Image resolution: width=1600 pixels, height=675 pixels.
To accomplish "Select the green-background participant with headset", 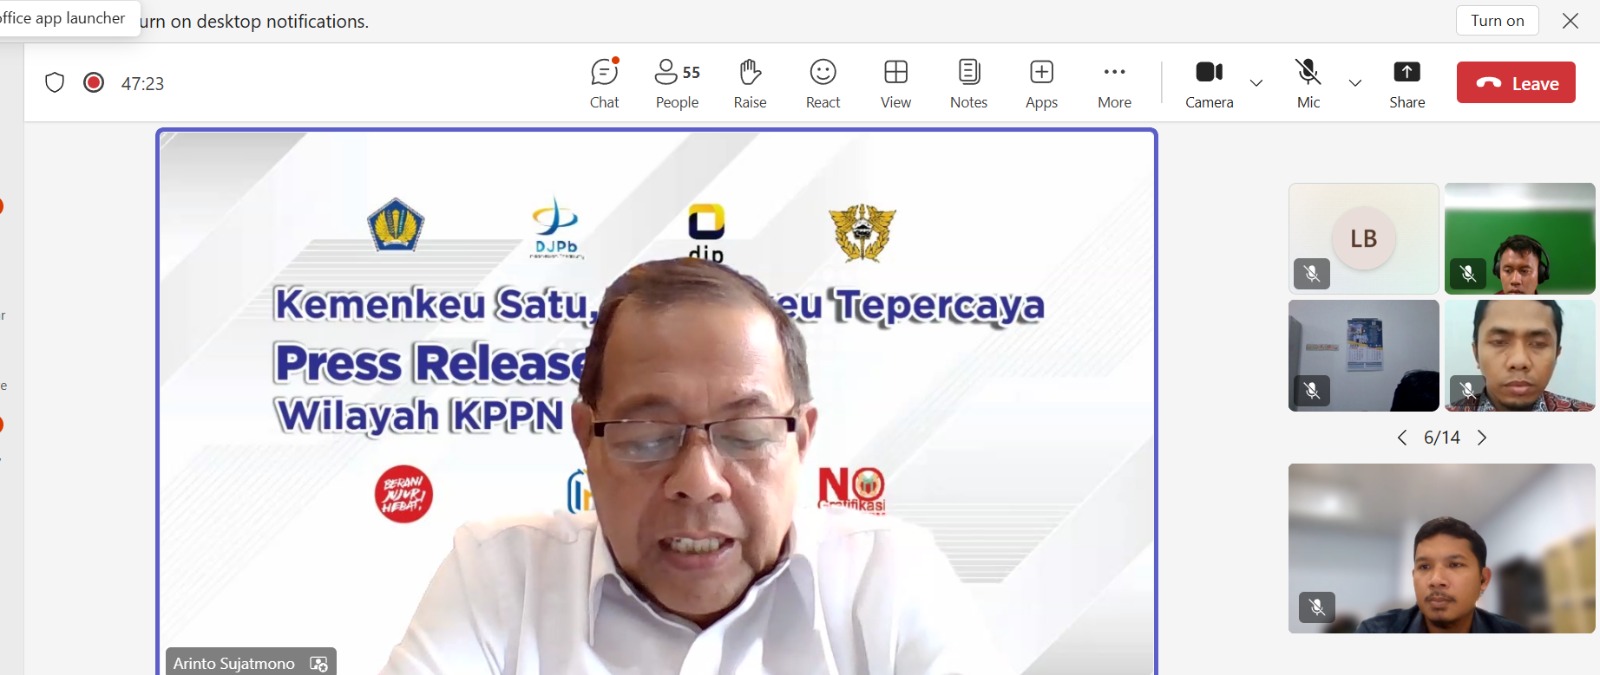I will pos(1520,238).
